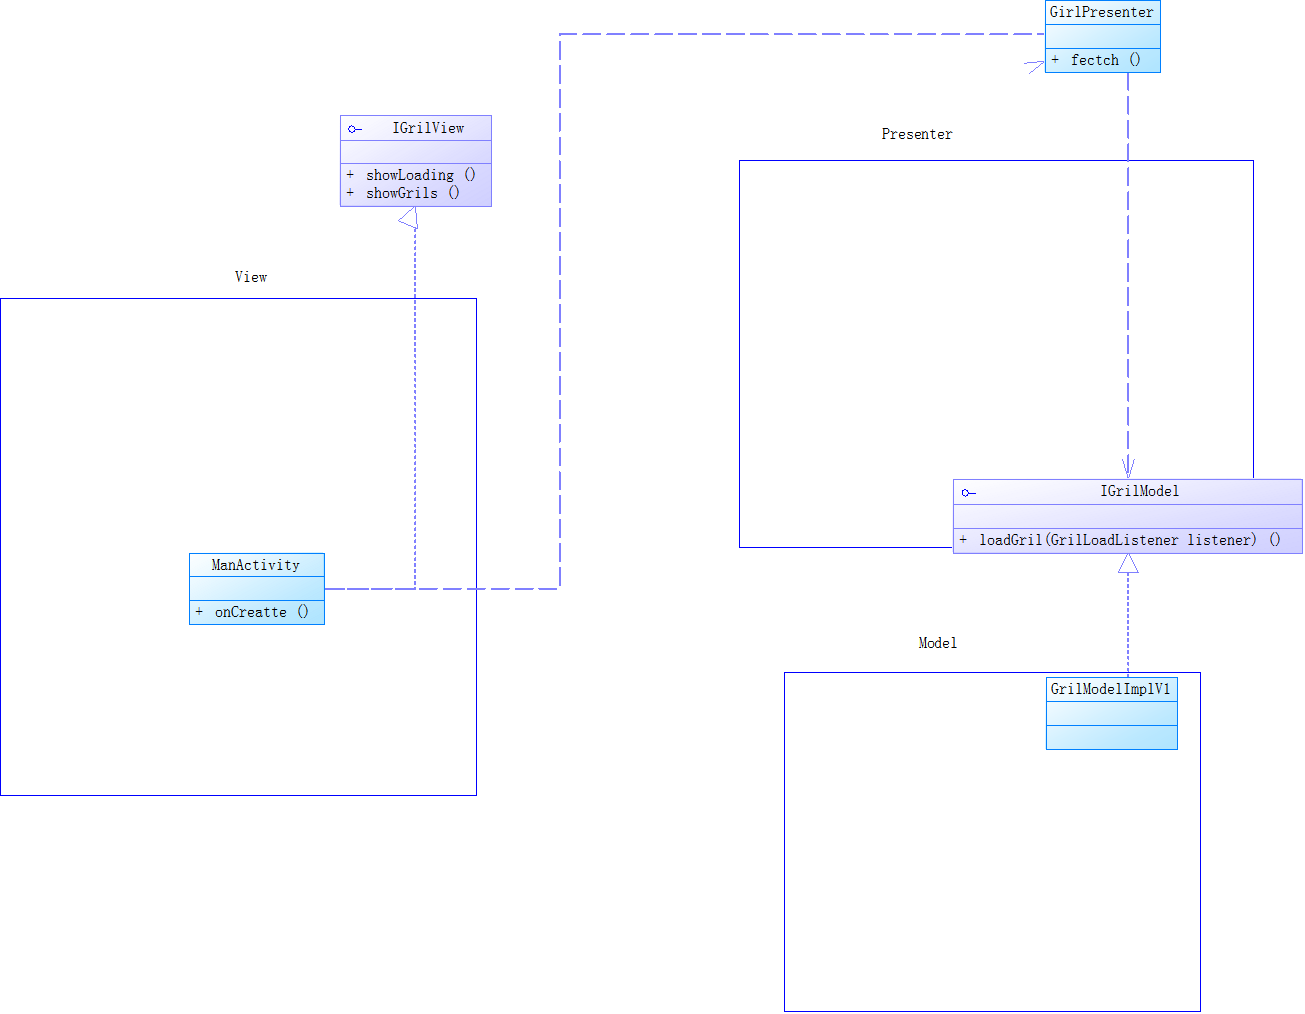The height and width of the screenshot is (1014, 1305).
Task: Click the arrowhead pointing at GirlPresenter fectch
Action: [x=1035, y=66]
